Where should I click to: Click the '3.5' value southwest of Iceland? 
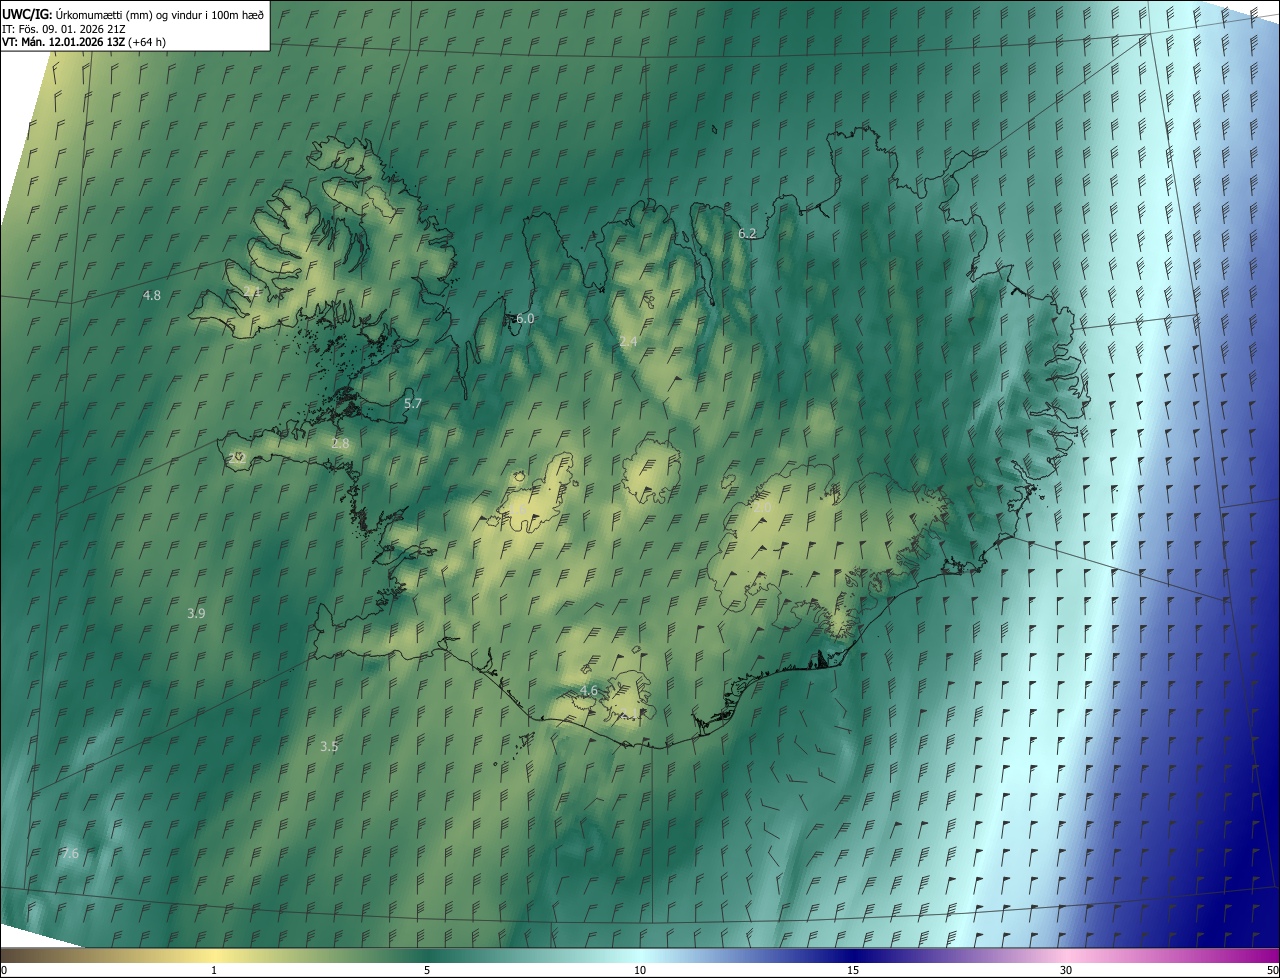tap(329, 746)
